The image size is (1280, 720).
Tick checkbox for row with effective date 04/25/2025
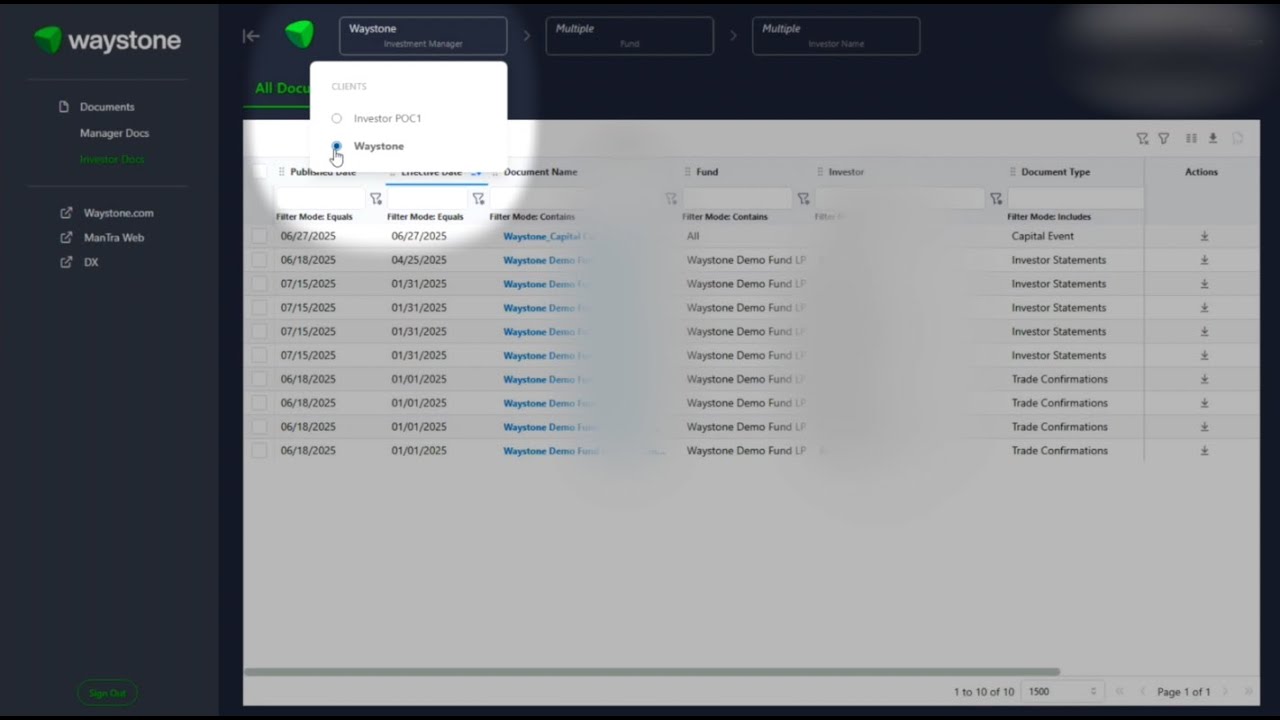coord(260,260)
